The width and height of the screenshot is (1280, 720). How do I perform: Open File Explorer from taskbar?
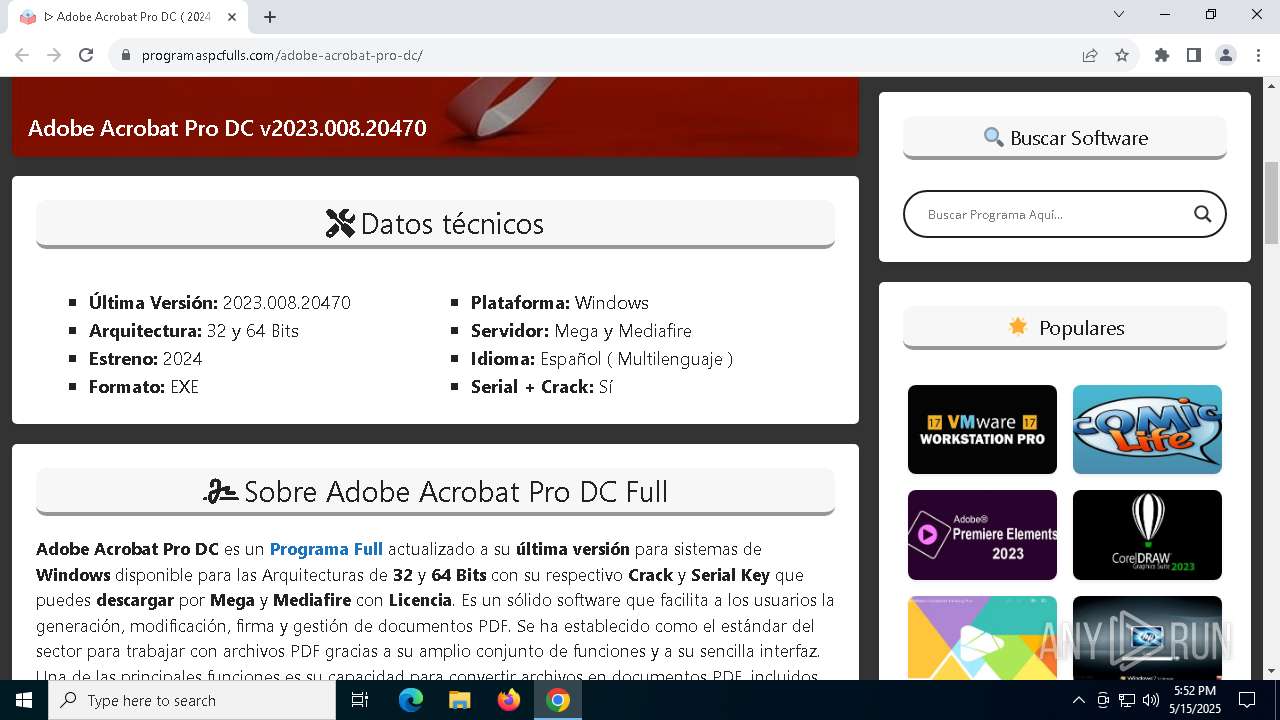(460, 700)
